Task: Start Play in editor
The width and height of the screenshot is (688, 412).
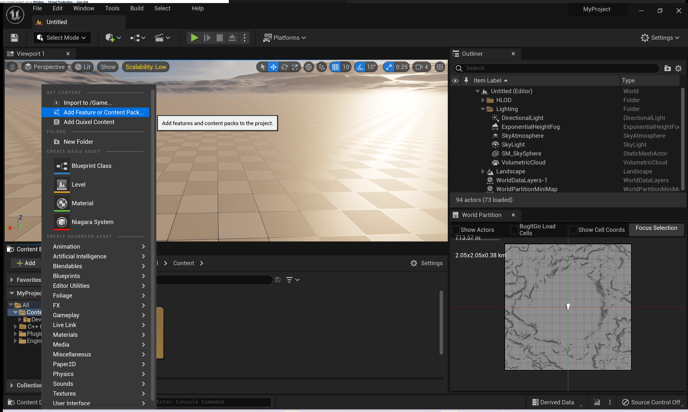Action: click(x=194, y=38)
